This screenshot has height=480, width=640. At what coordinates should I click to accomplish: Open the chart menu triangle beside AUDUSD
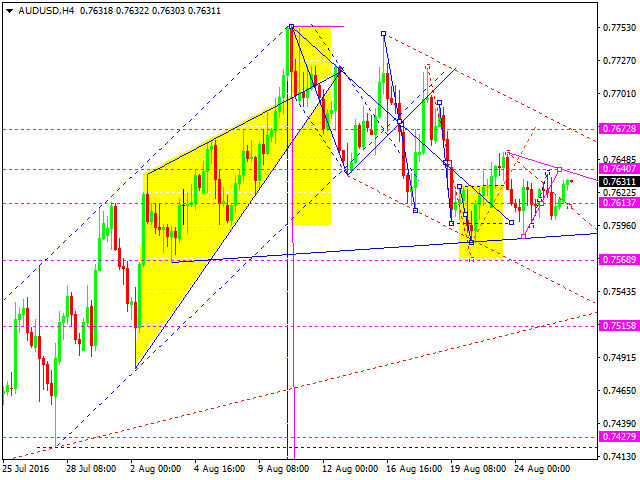pos(10,11)
